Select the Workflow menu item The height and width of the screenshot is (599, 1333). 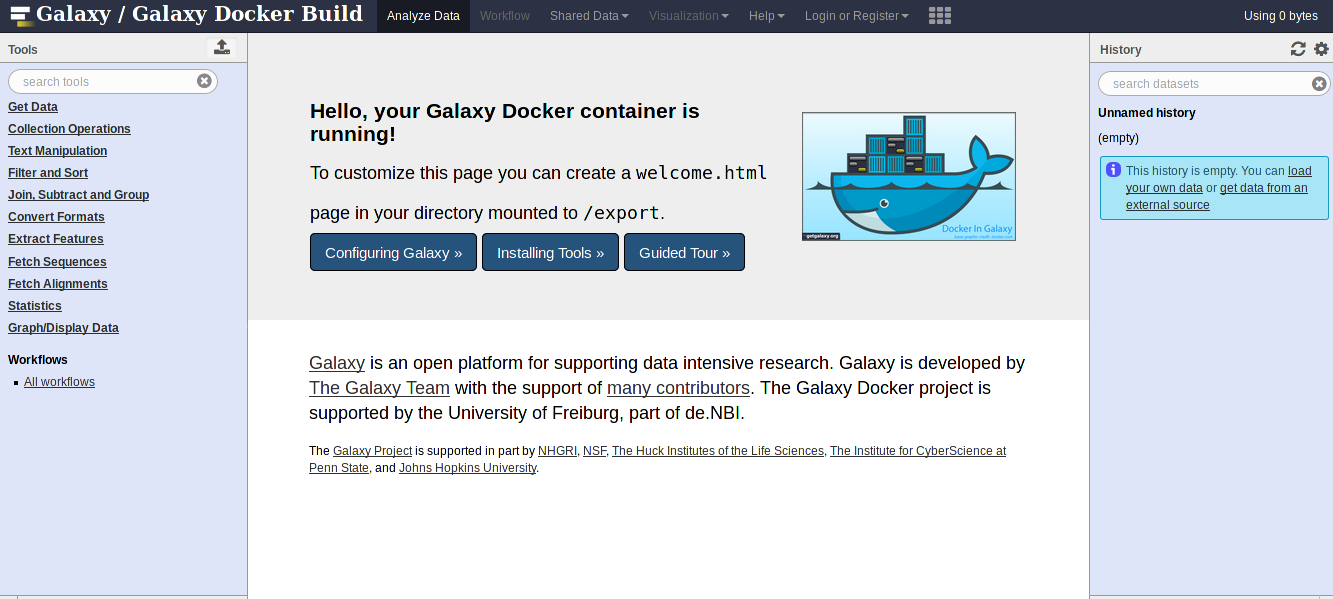point(504,15)
